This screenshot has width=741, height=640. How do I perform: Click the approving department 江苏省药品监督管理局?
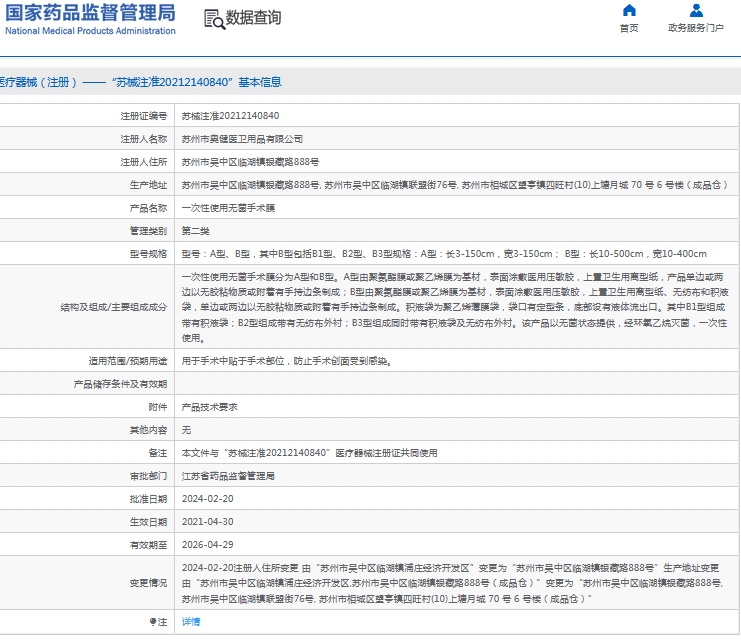(228, 476)
